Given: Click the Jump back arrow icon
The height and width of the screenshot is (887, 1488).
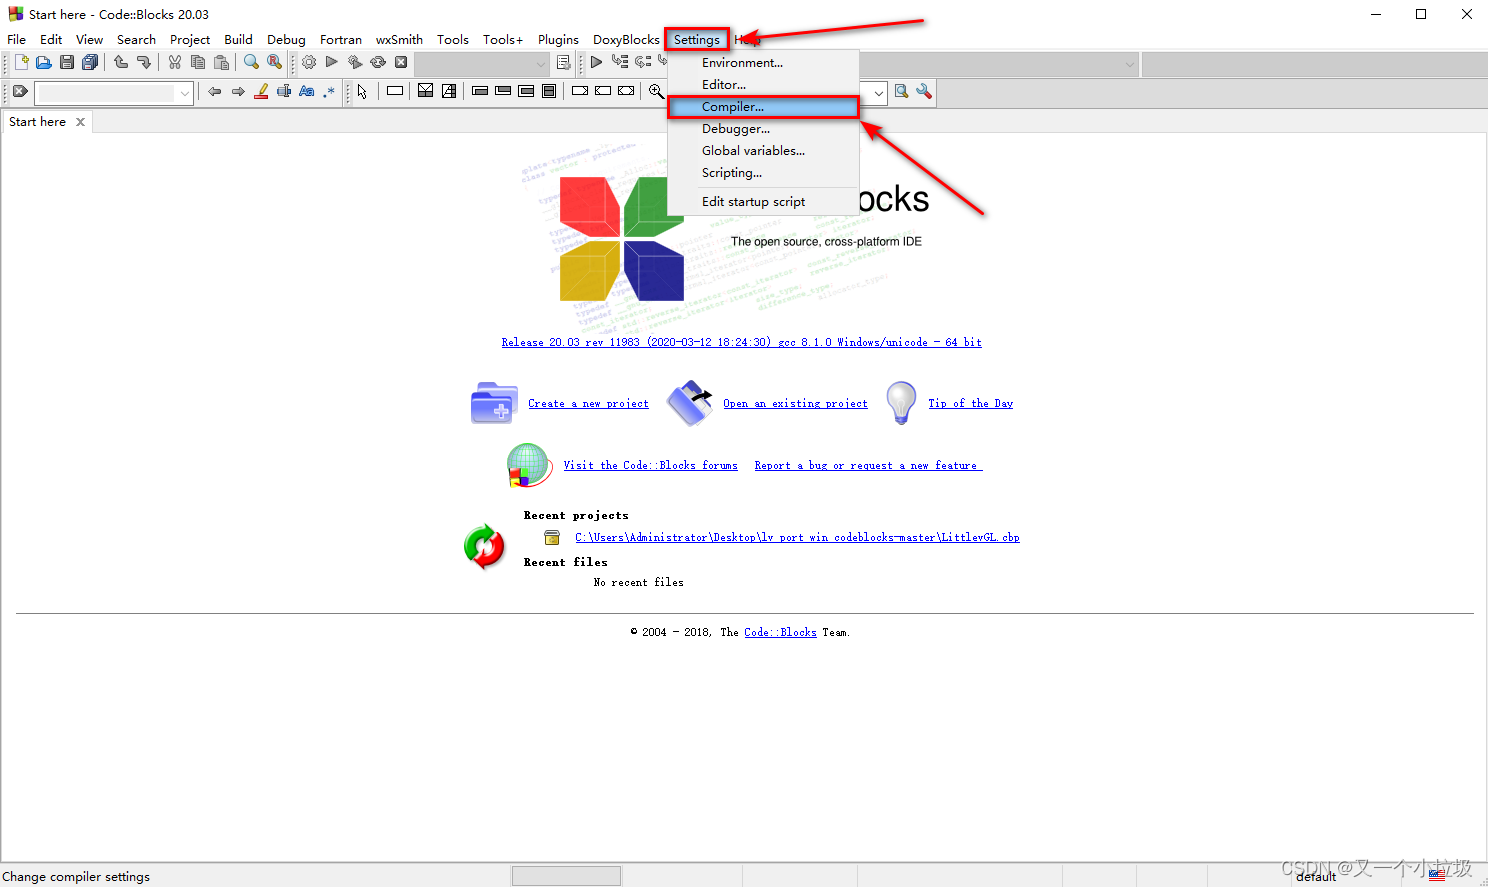Looking at the screenshot, I should pyautogui.click(x=215, y=91).
